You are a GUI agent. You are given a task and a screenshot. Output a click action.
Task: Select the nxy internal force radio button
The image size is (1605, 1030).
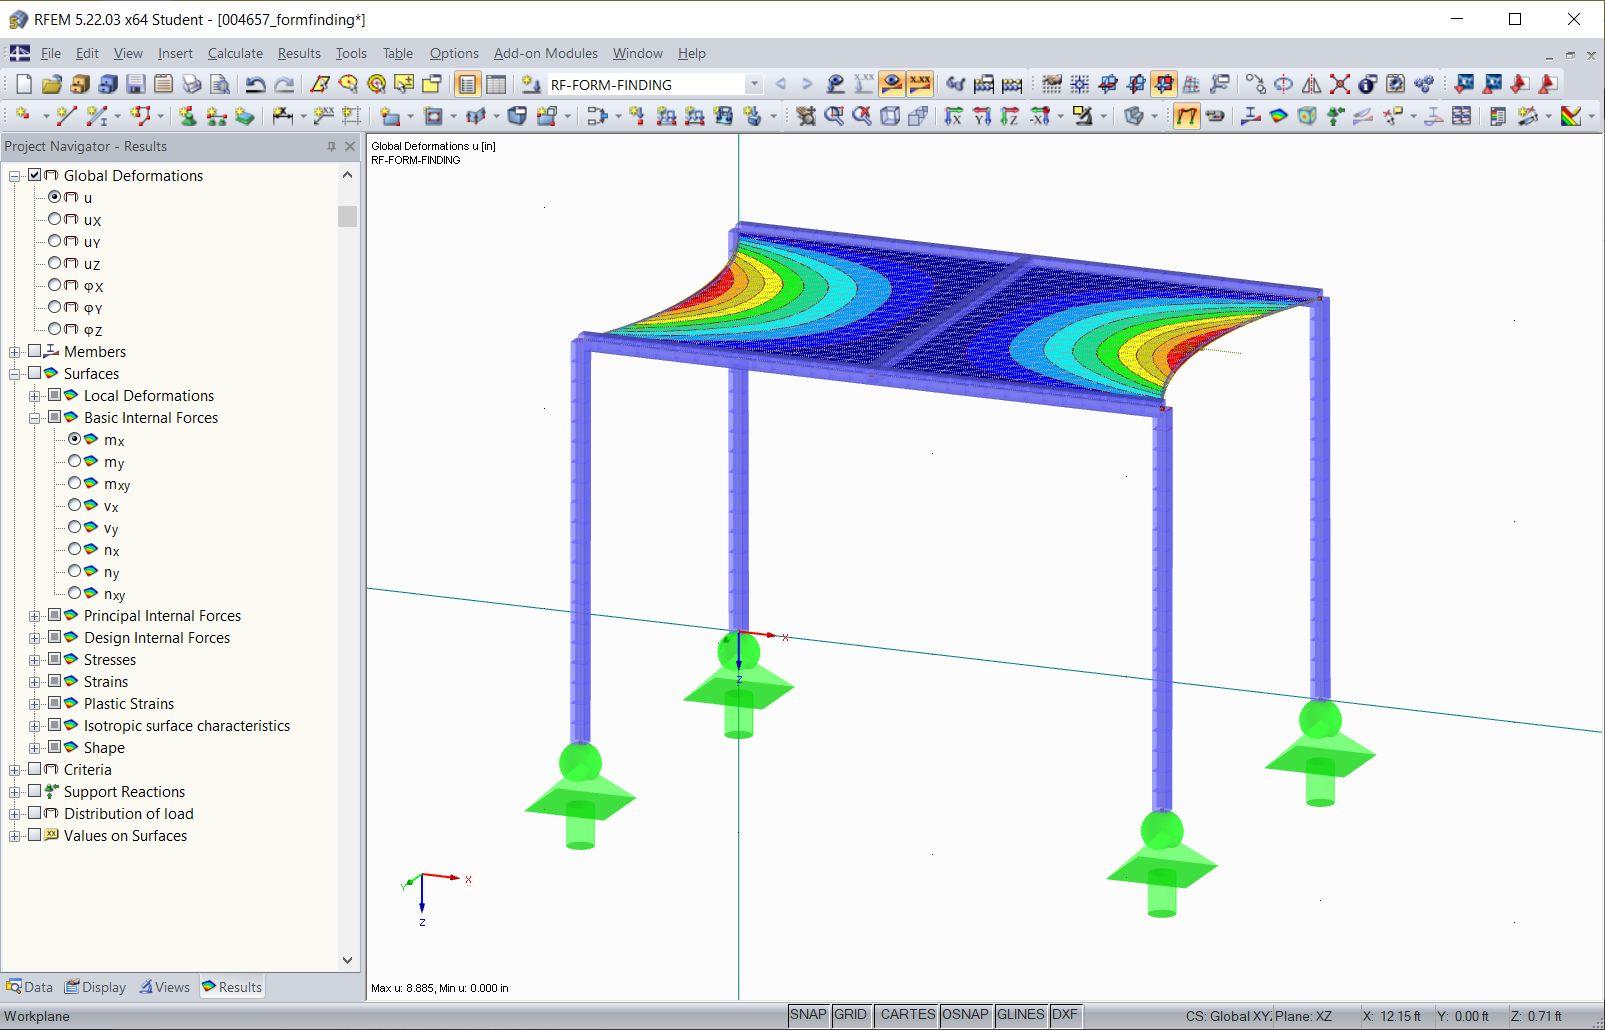(x=75, y=593)
